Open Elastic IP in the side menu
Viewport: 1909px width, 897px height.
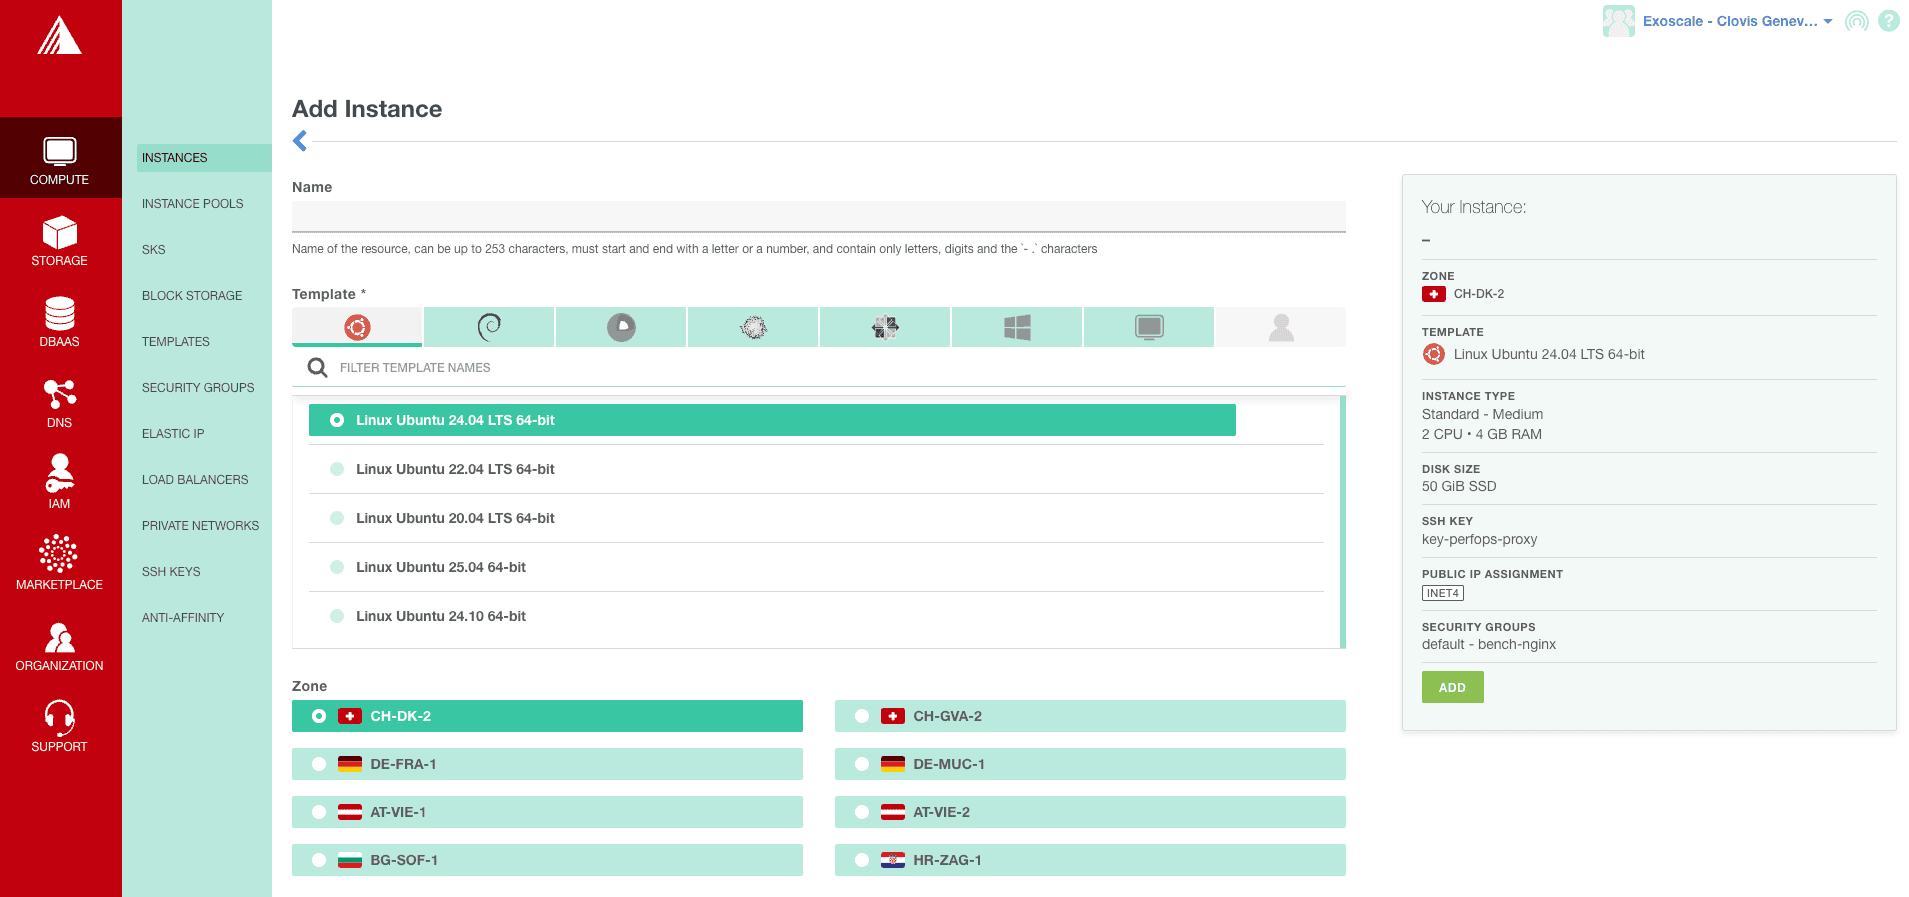[173, 434]
